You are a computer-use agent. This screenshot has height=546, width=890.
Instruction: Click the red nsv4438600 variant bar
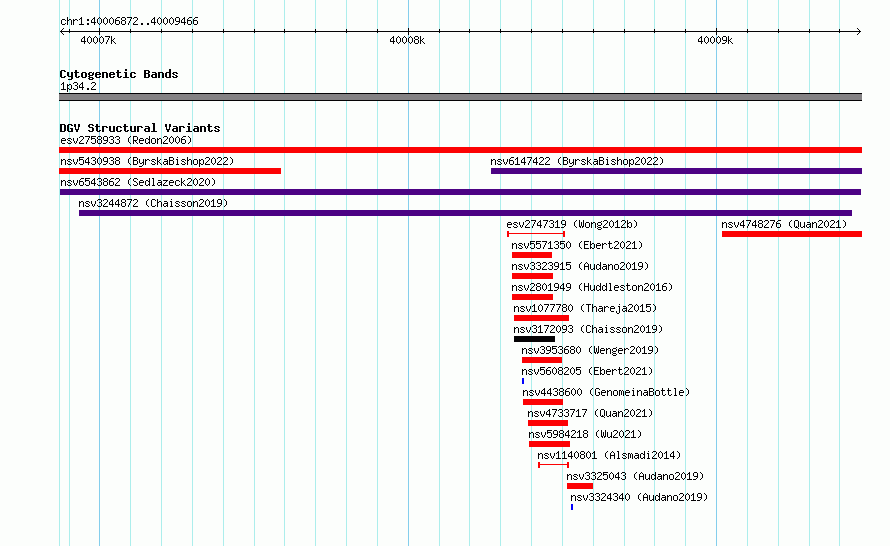pyautogui.click(x=543, y=402)
